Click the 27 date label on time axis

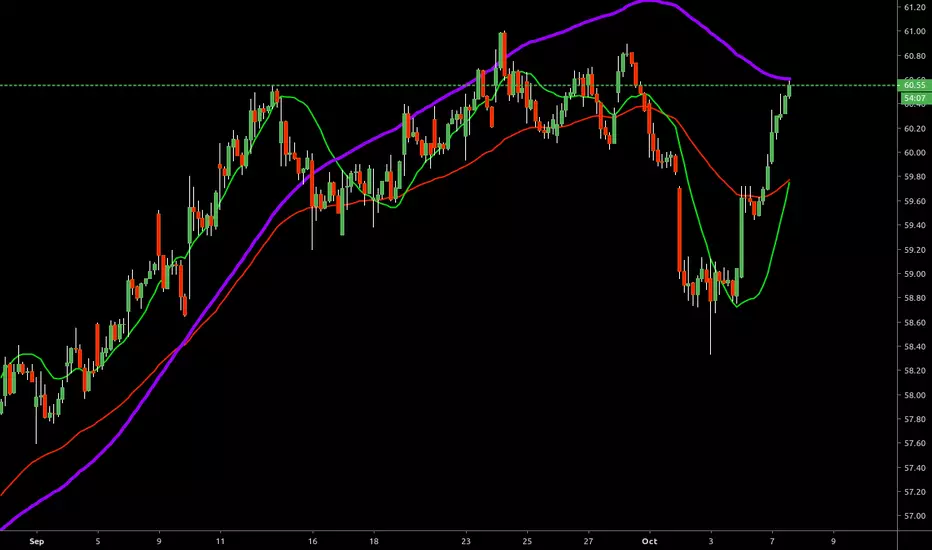(588, 541)
